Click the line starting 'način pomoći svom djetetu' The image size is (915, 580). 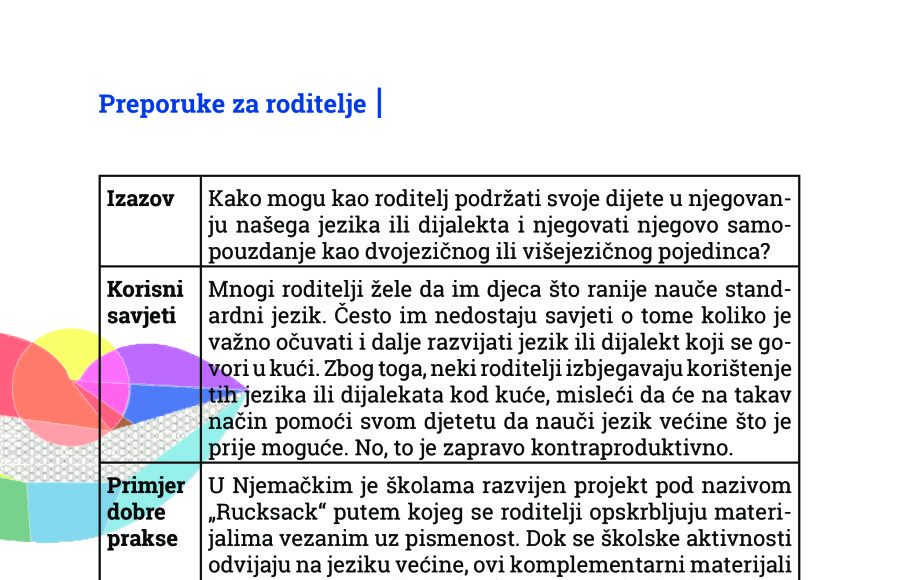[500, 421]
